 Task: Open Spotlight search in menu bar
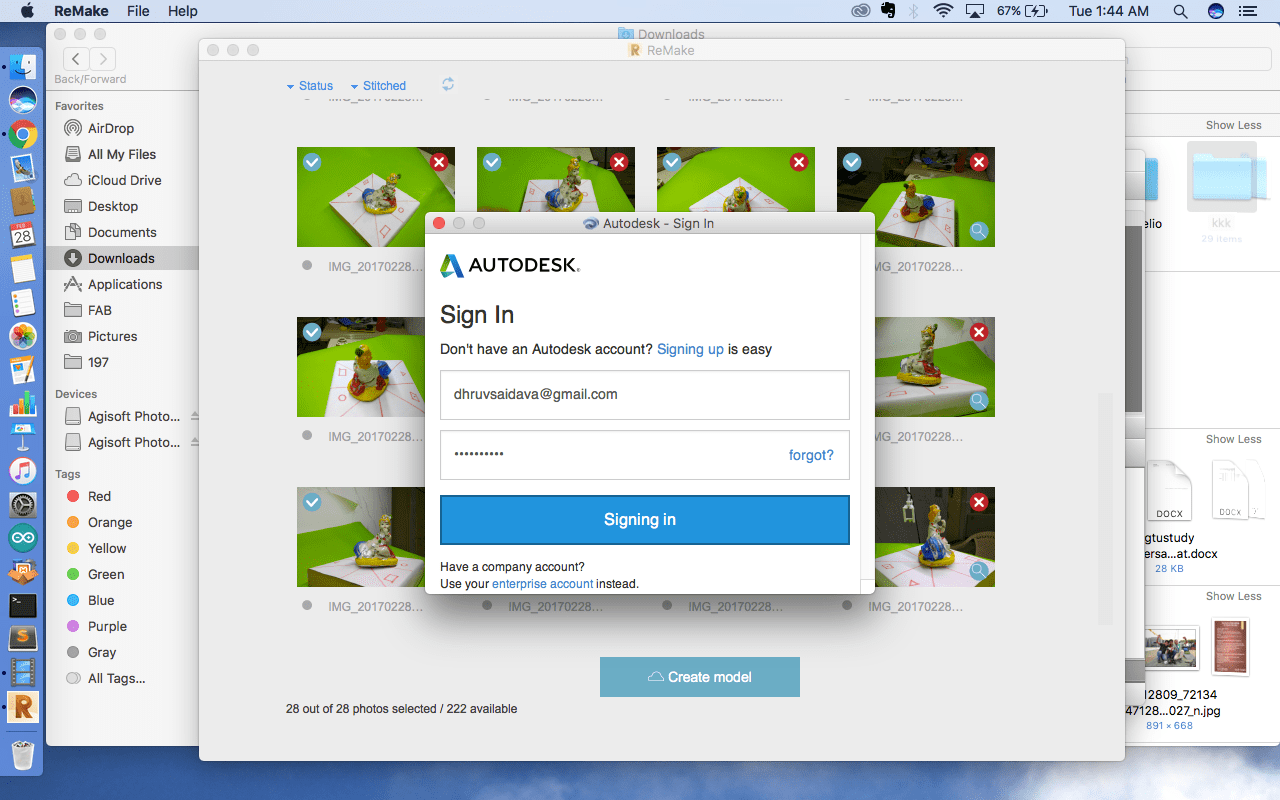[1180, 11]
